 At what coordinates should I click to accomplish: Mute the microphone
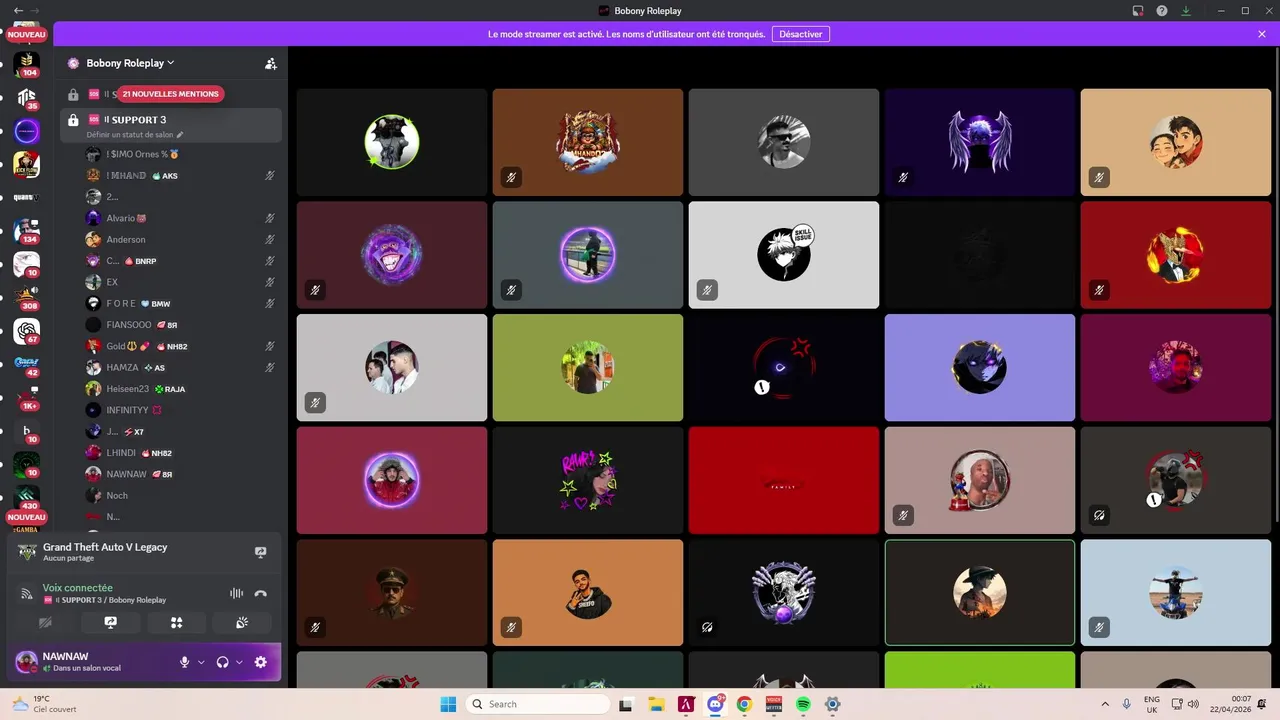pyautogui.click(x=184, y=662)
